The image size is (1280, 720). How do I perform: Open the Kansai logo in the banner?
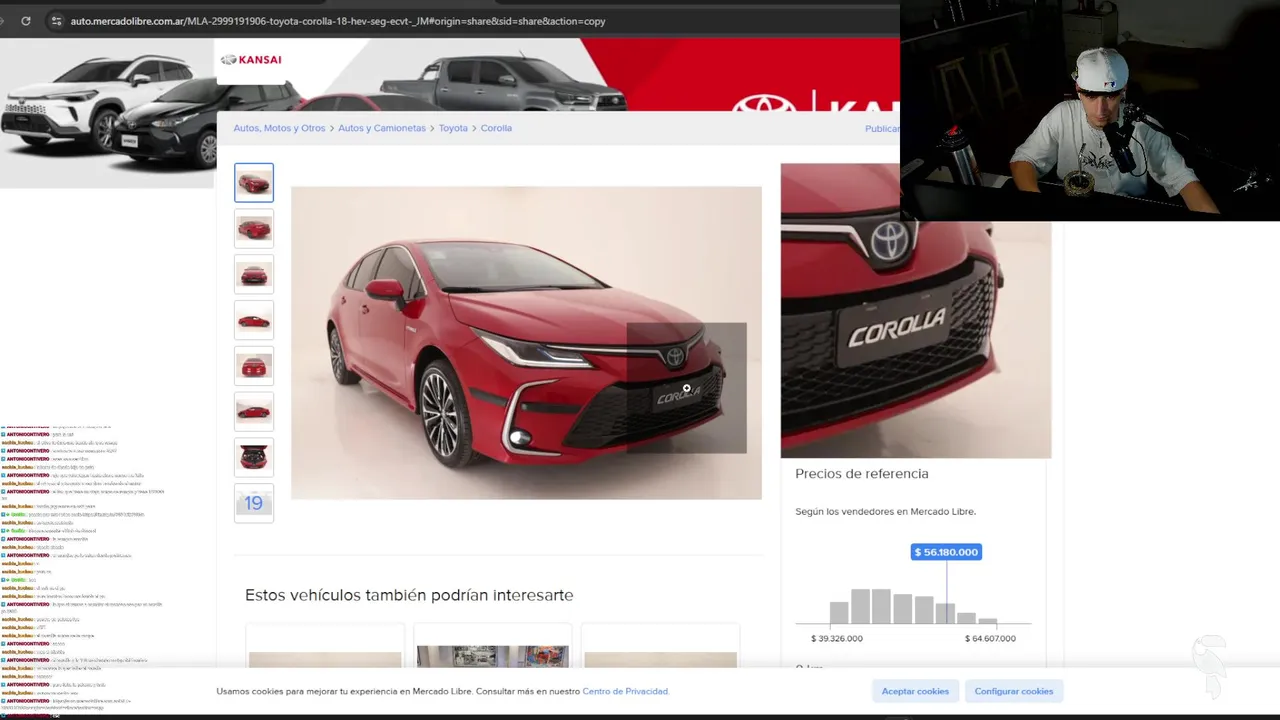251,59
